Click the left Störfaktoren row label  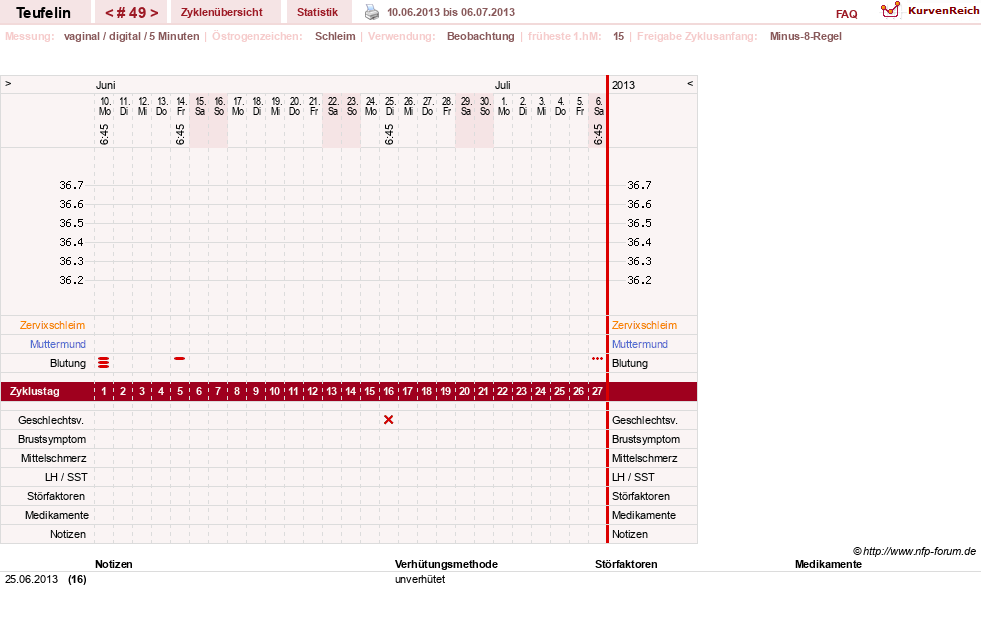coord(56,496)
